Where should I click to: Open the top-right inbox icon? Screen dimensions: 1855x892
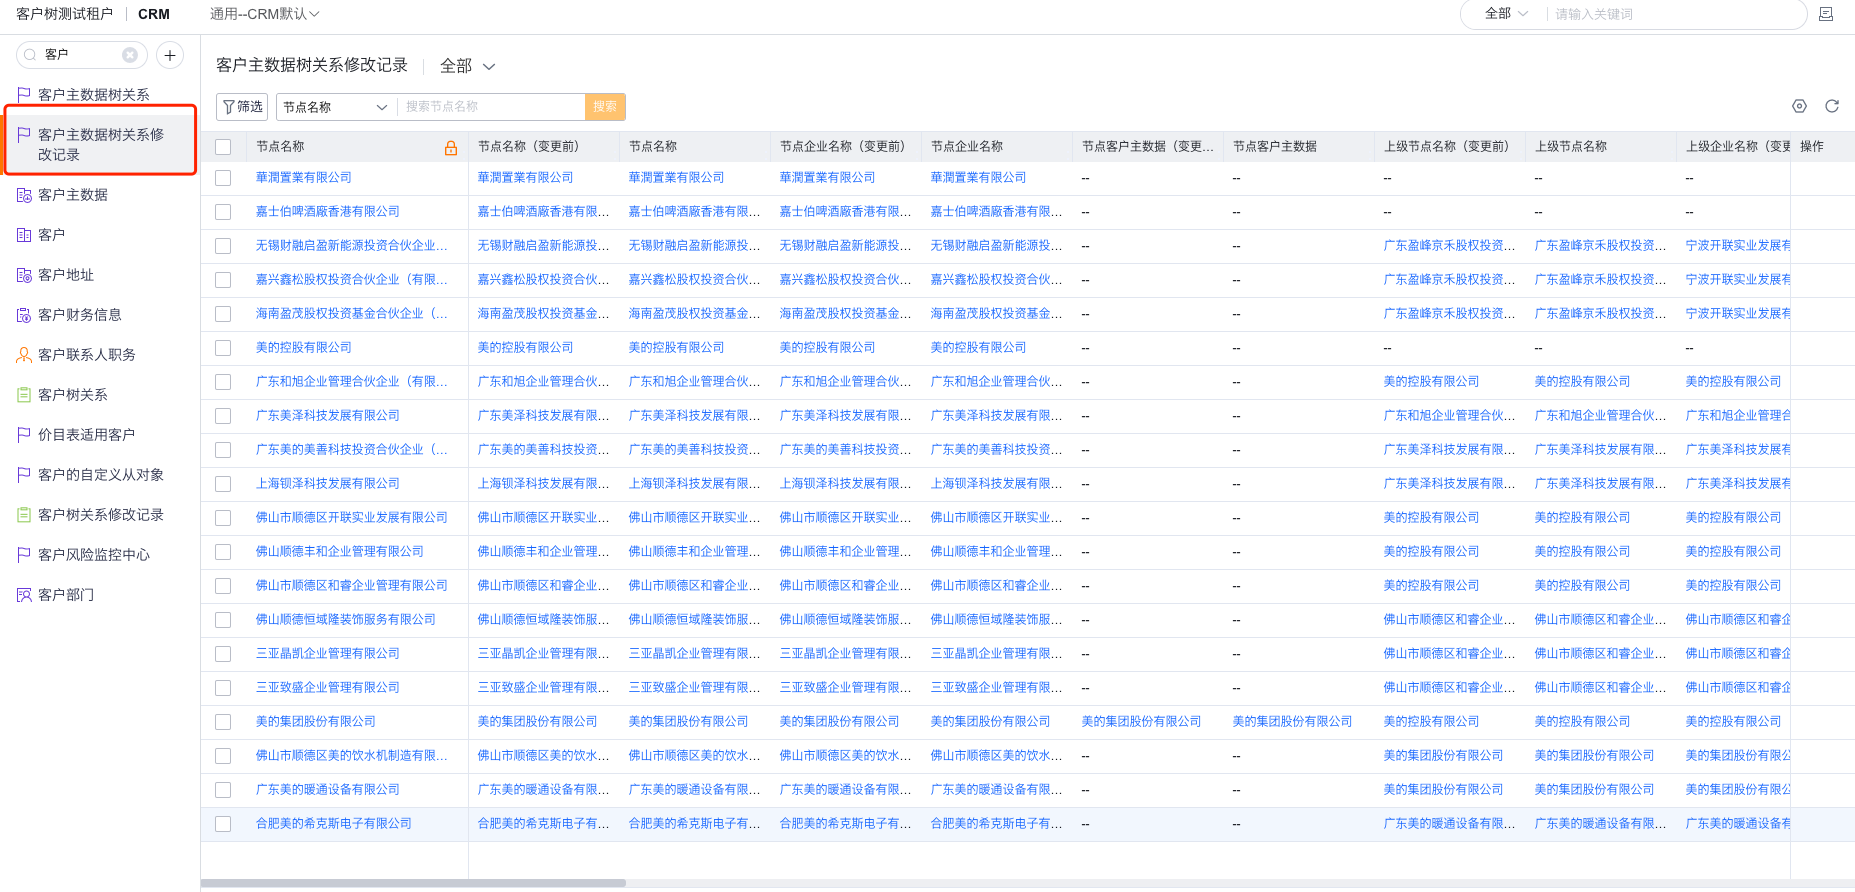(x=1825, y=14)
